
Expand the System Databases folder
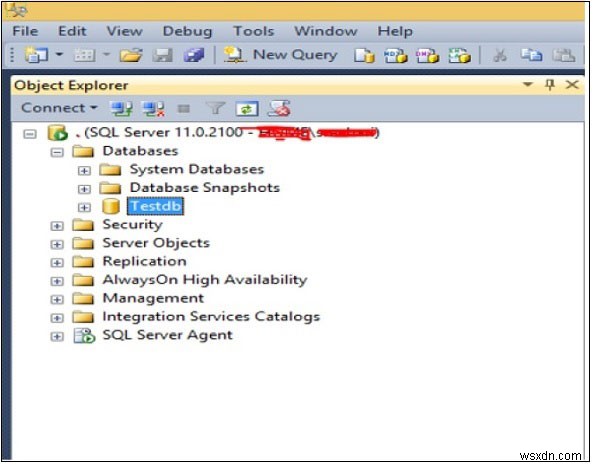click(84, 171)
